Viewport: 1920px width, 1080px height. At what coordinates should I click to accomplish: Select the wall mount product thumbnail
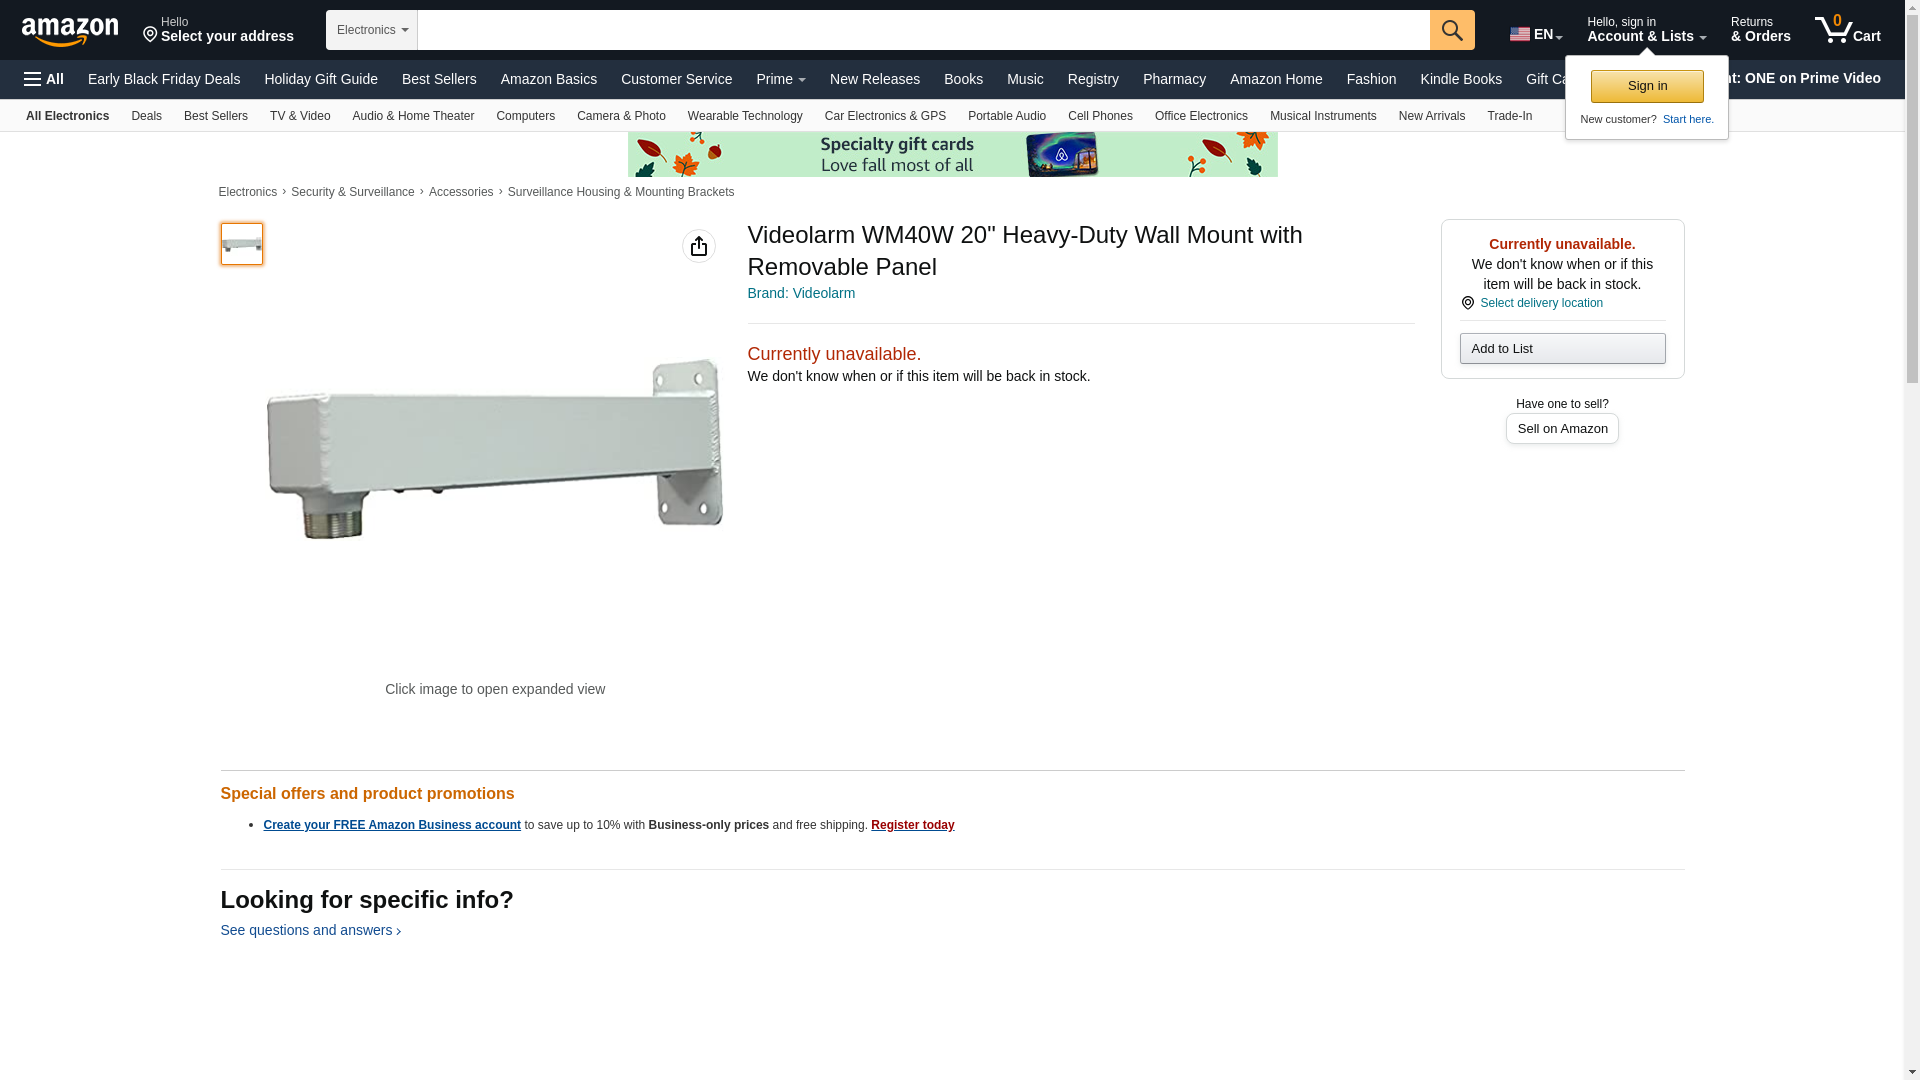[x=242, y=244]
